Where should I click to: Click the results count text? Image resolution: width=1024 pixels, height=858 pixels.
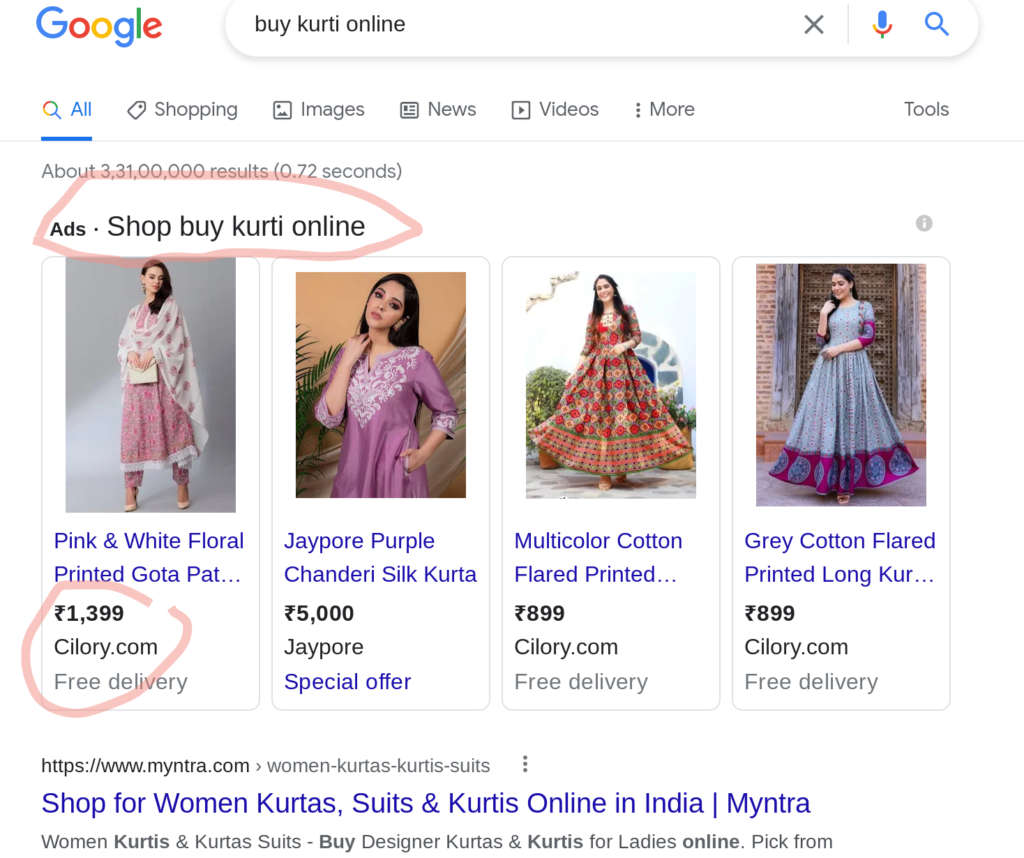pyautogui.click(x=221, y=171)
